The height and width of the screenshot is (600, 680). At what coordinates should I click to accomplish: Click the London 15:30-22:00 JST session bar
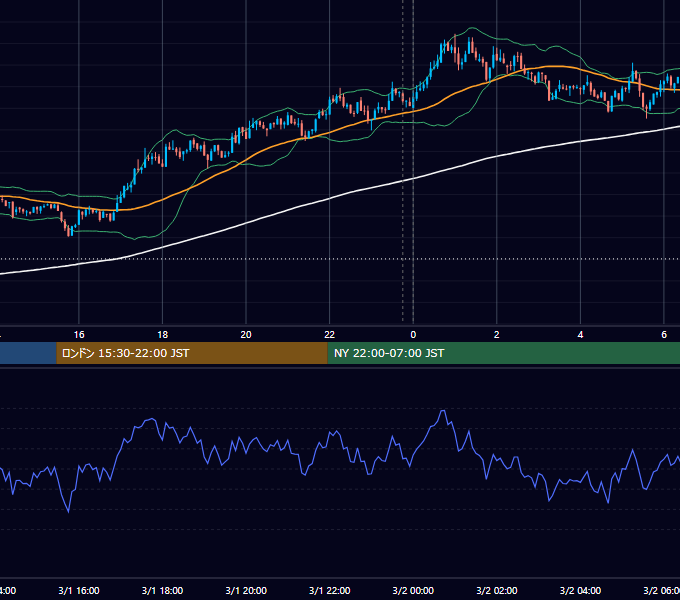(192, 353)
